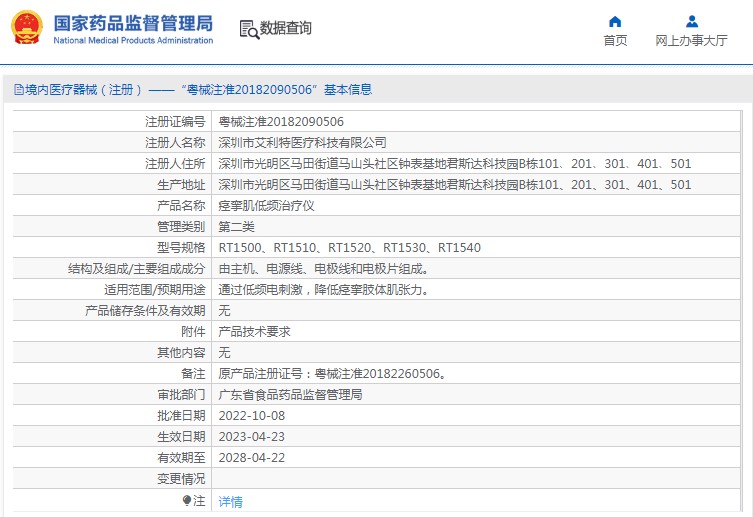Click the 备注 label
Image resolution: width=753 pixels, height=517 pixels.
point(194,373)
